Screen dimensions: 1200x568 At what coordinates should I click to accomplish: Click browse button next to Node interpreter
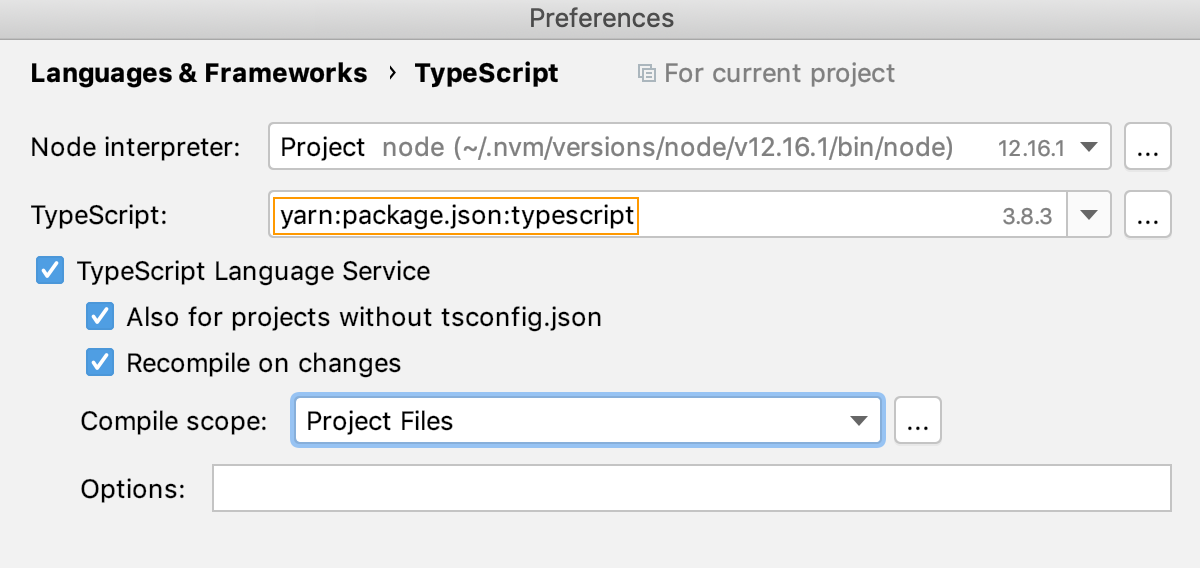1148,148
